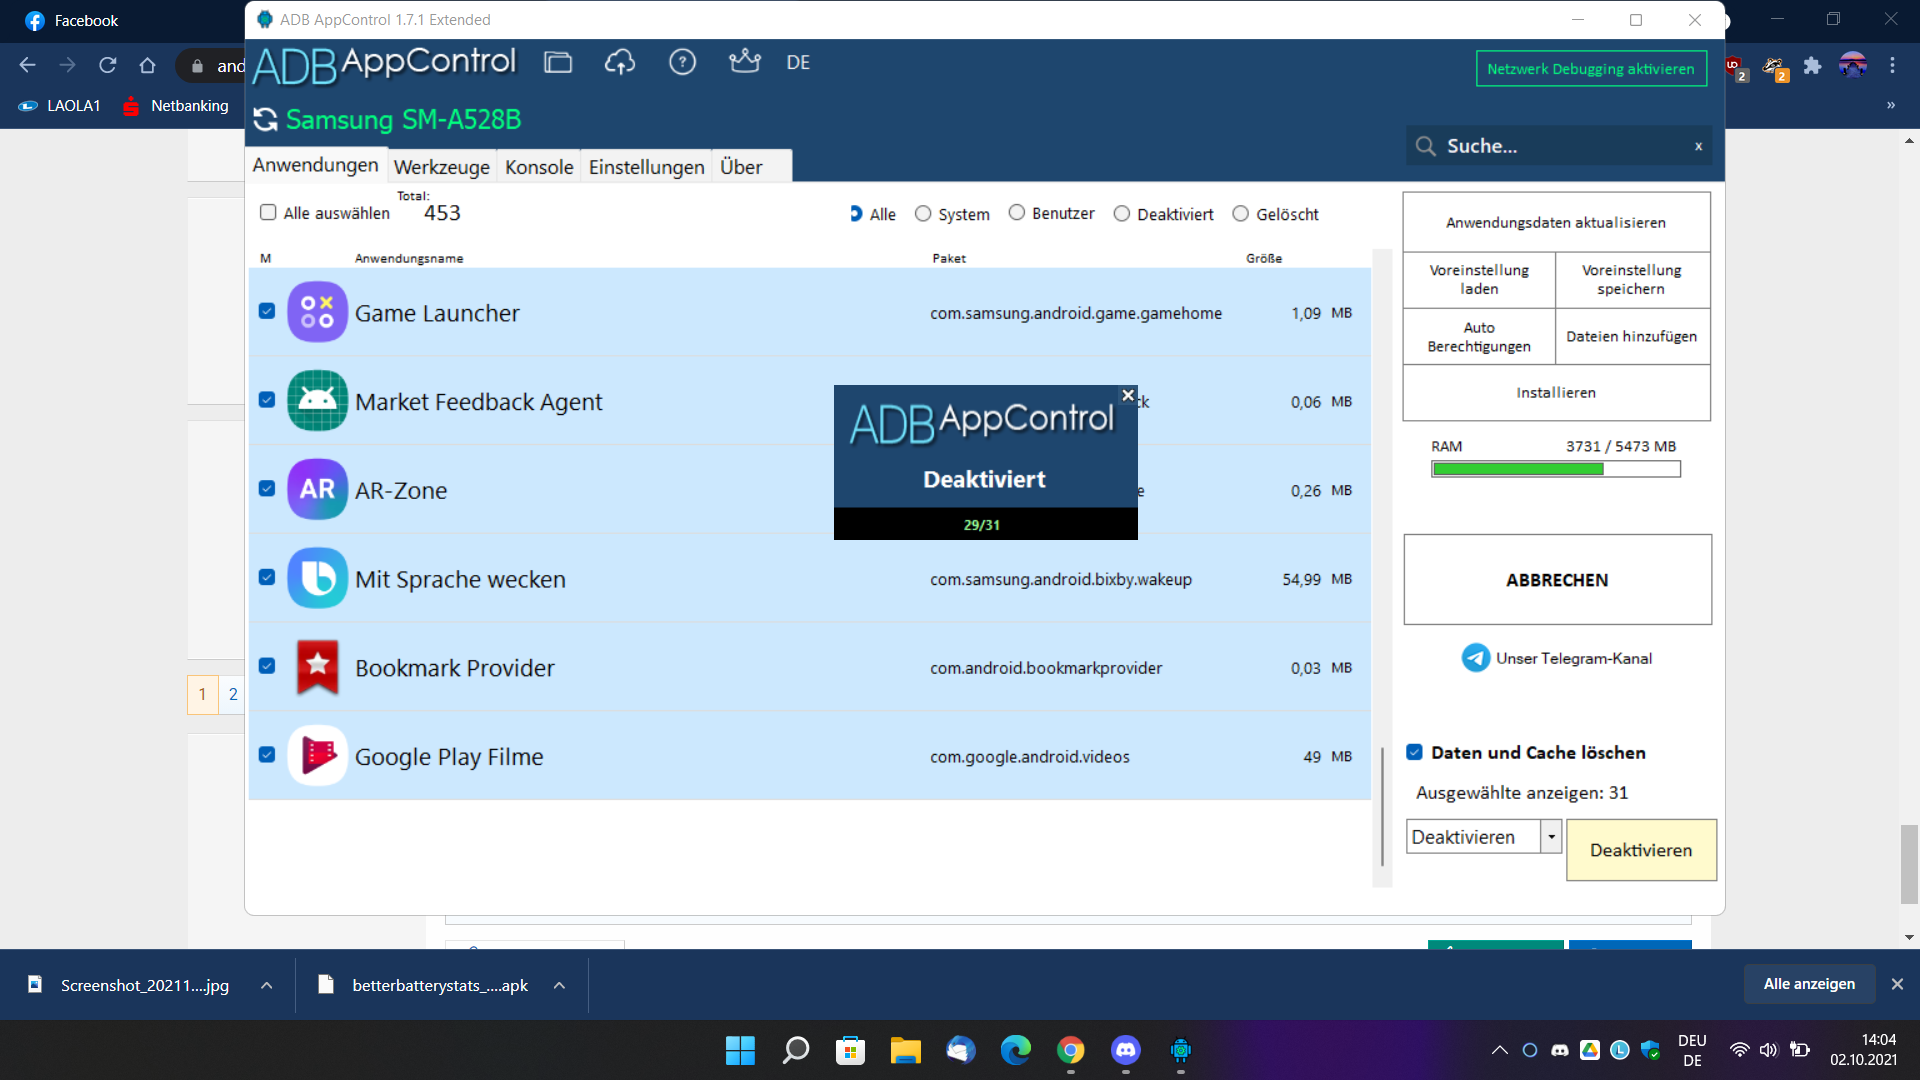Select the Benutzer filter radio button
This screenshot has height=1080, width=1920.
click(x=1017, y=213)
